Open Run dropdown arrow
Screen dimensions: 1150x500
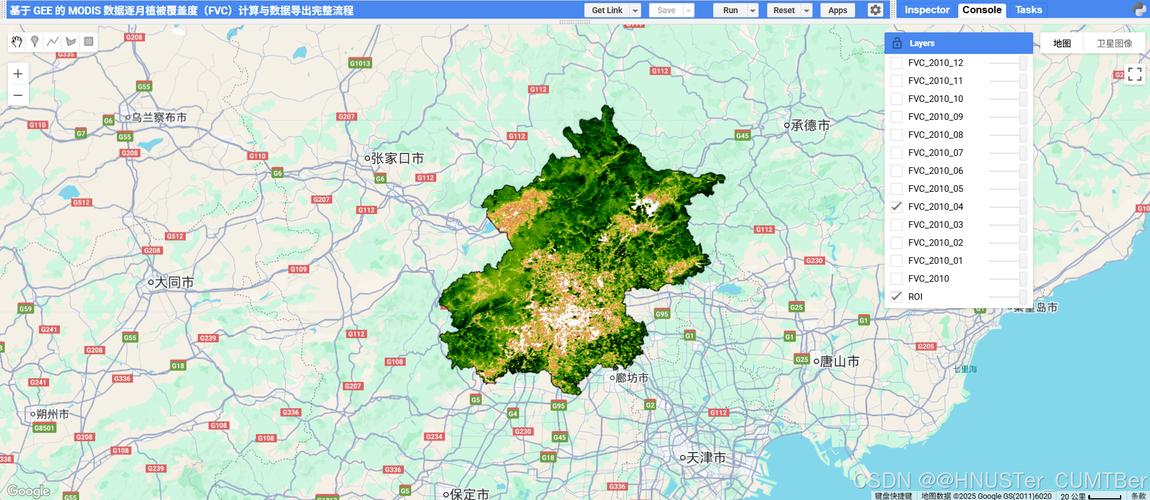click(752, 10)
